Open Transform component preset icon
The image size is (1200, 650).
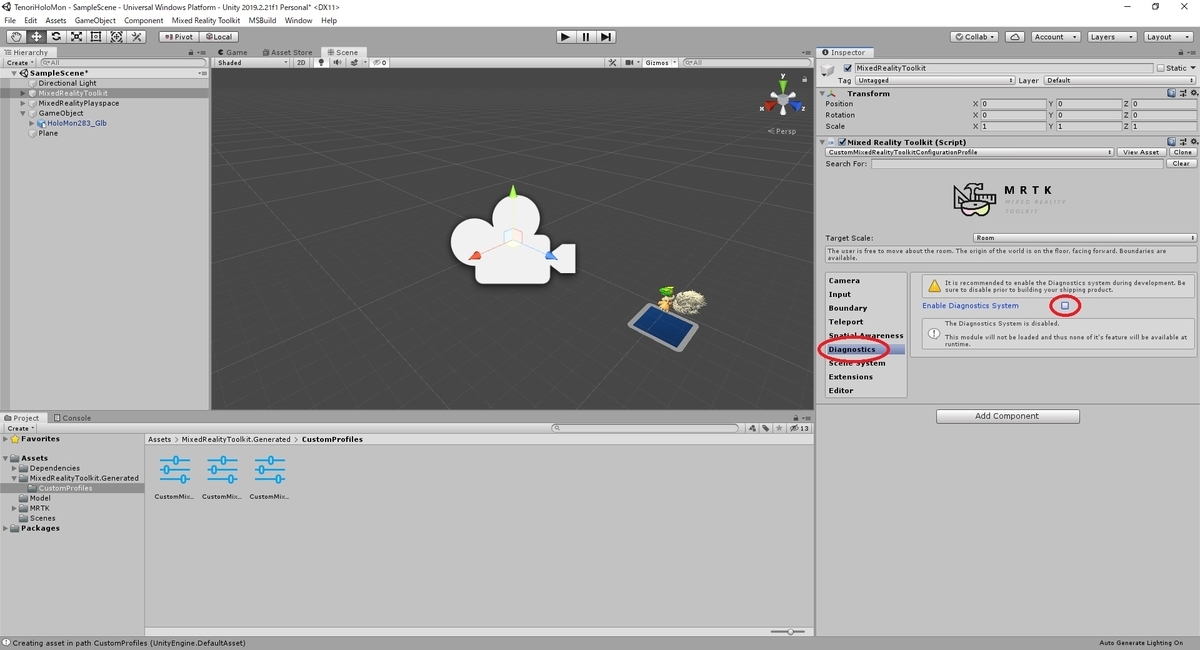click(x=1181, y=93)
